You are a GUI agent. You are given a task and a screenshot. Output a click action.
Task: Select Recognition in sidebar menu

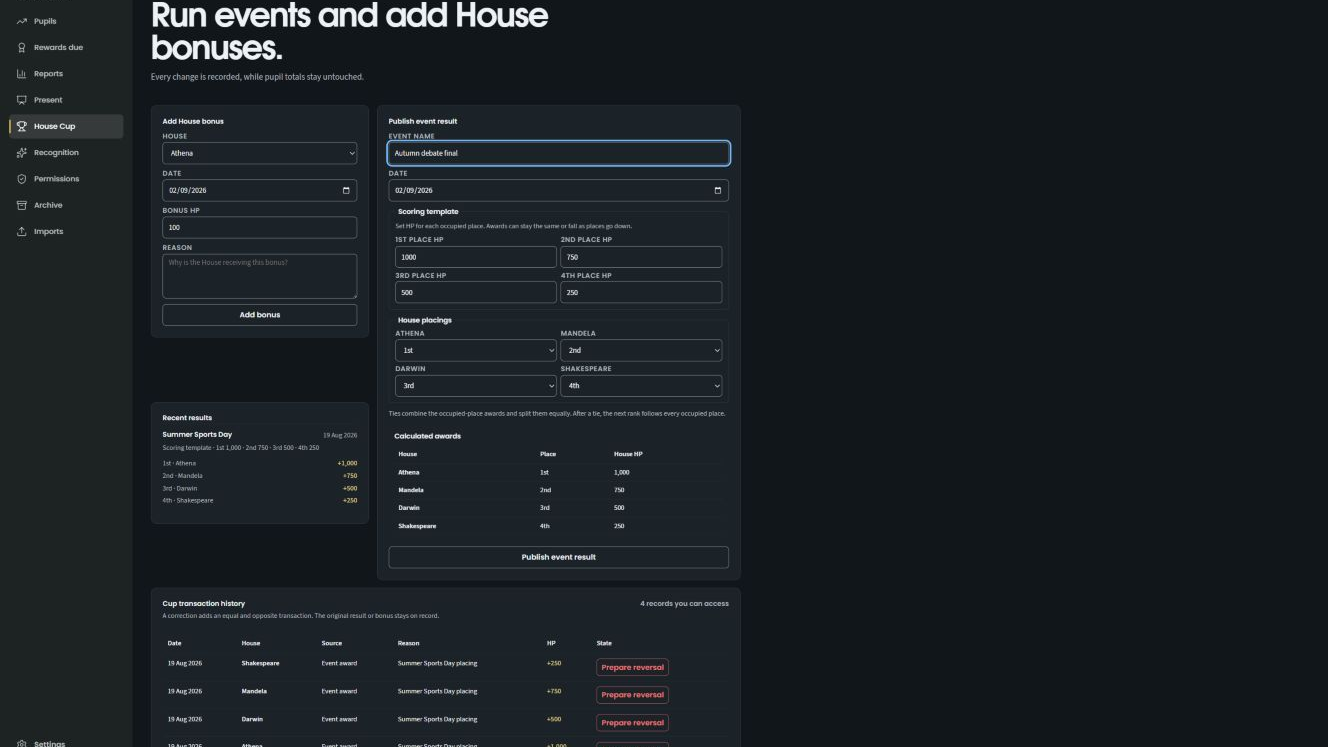coord(66,153)
